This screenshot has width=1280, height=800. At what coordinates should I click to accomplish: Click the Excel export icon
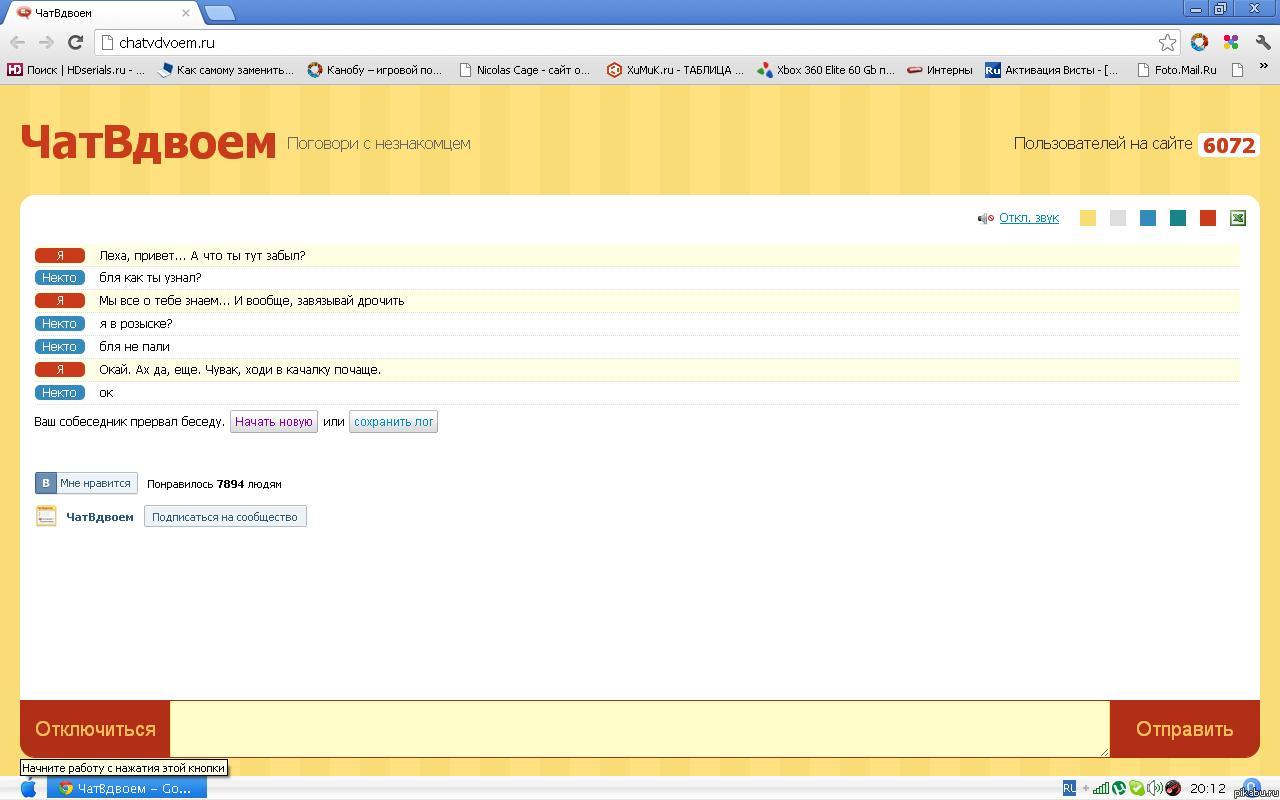tap(1237, 218)
